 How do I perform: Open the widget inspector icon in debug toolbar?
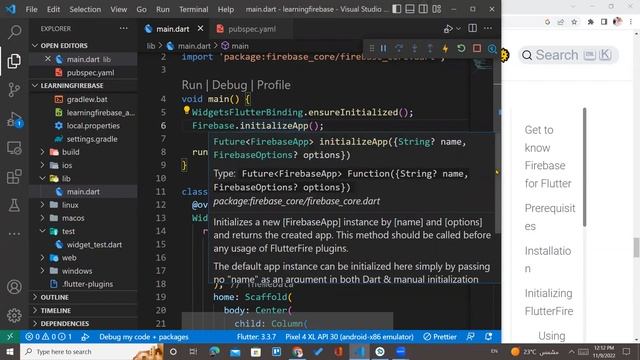click(x=492, y=49)
